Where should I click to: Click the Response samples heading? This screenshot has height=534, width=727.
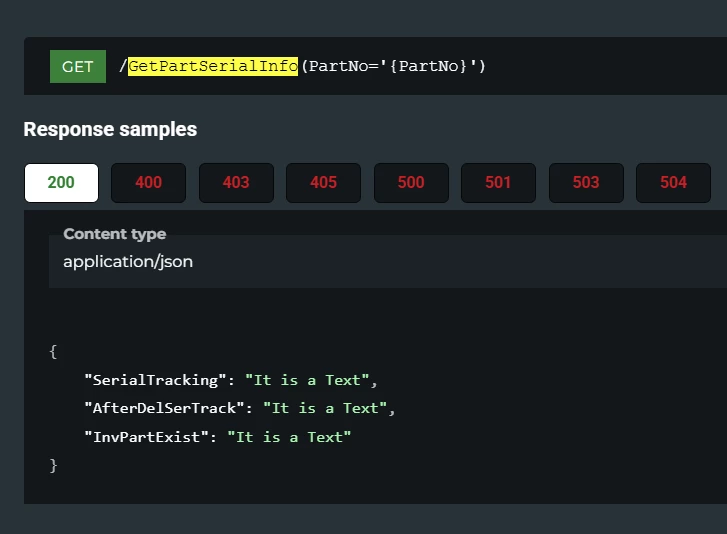pyautogui.click(x=110, y=129)
